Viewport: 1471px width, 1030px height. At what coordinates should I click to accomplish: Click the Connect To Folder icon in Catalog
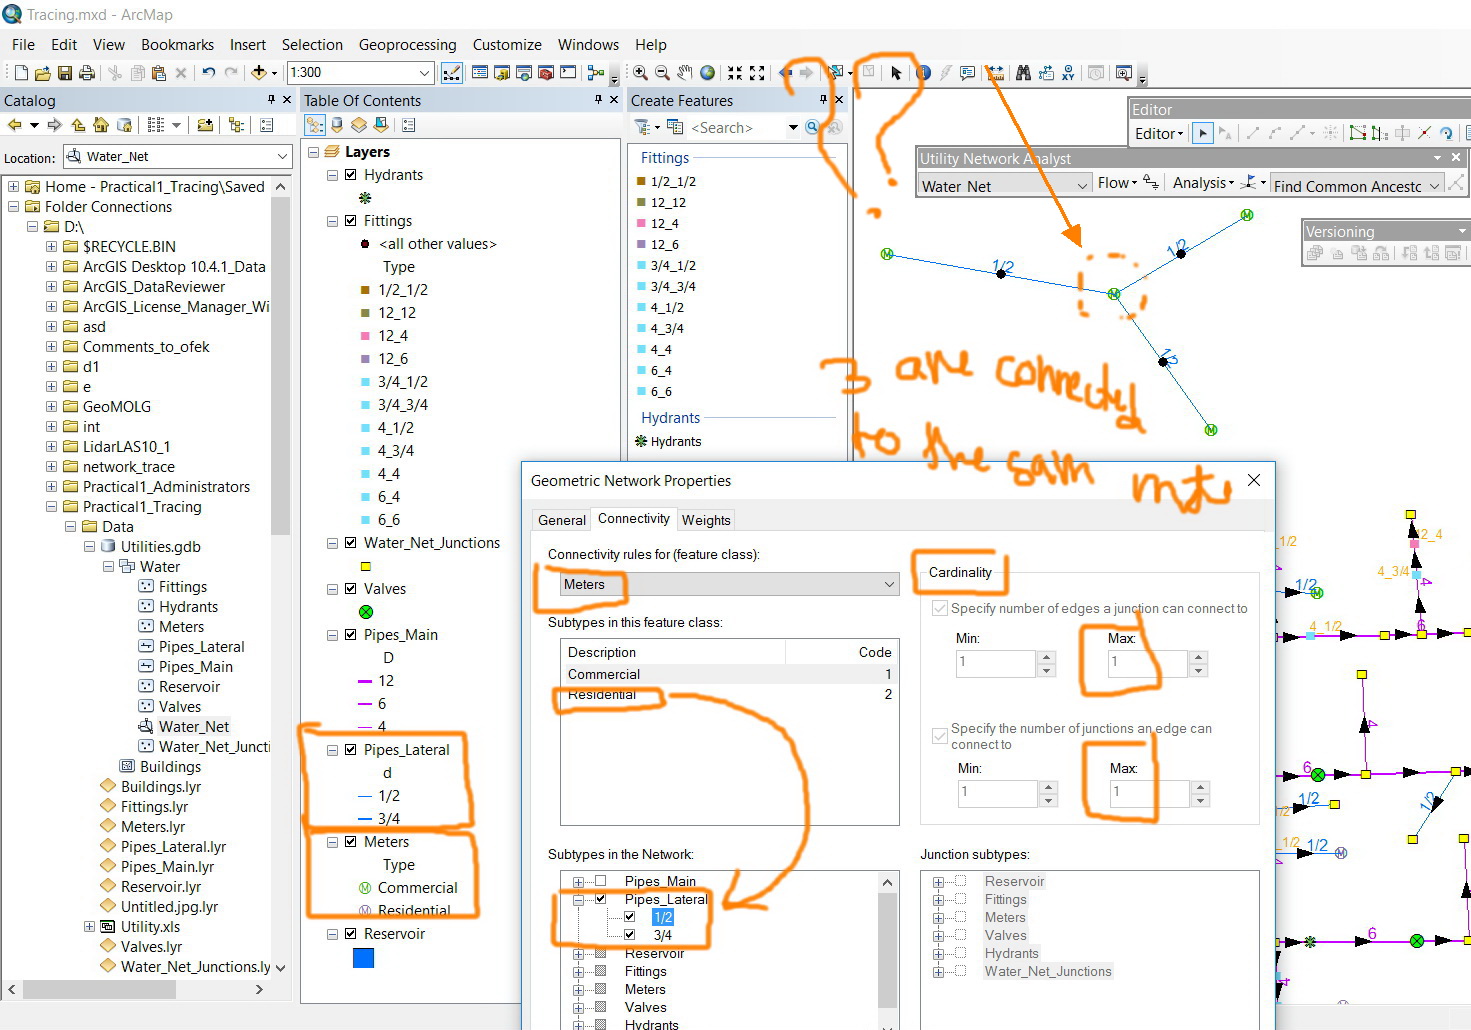(x=205, y=125)
